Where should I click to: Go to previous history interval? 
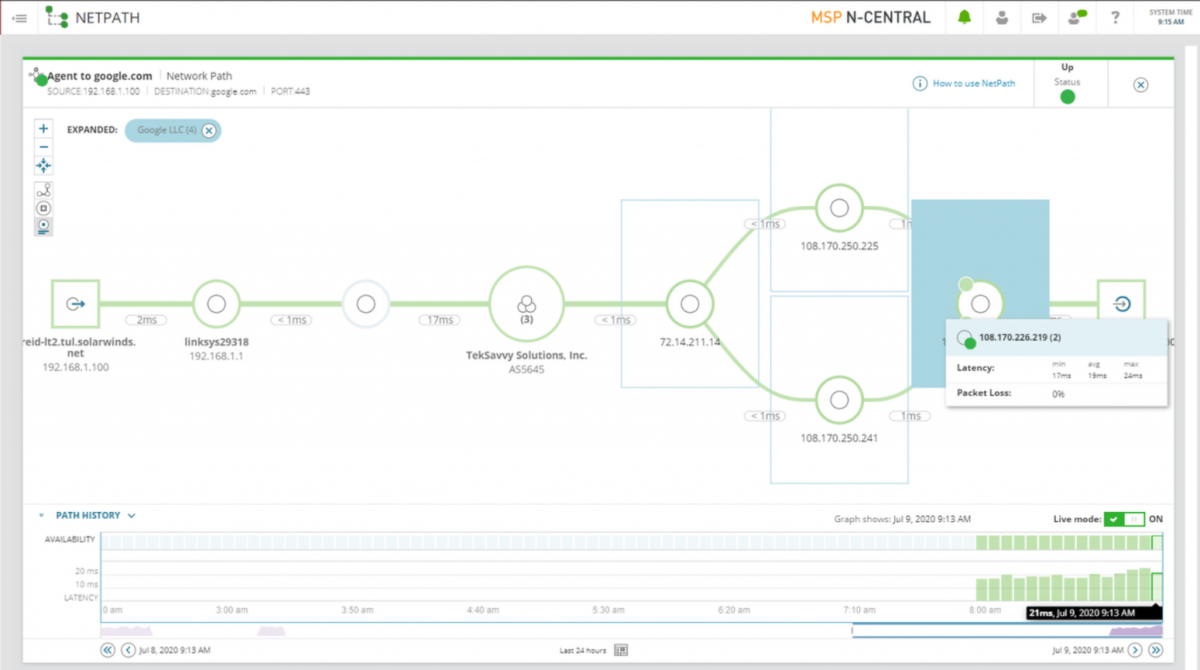coord(128,650)
